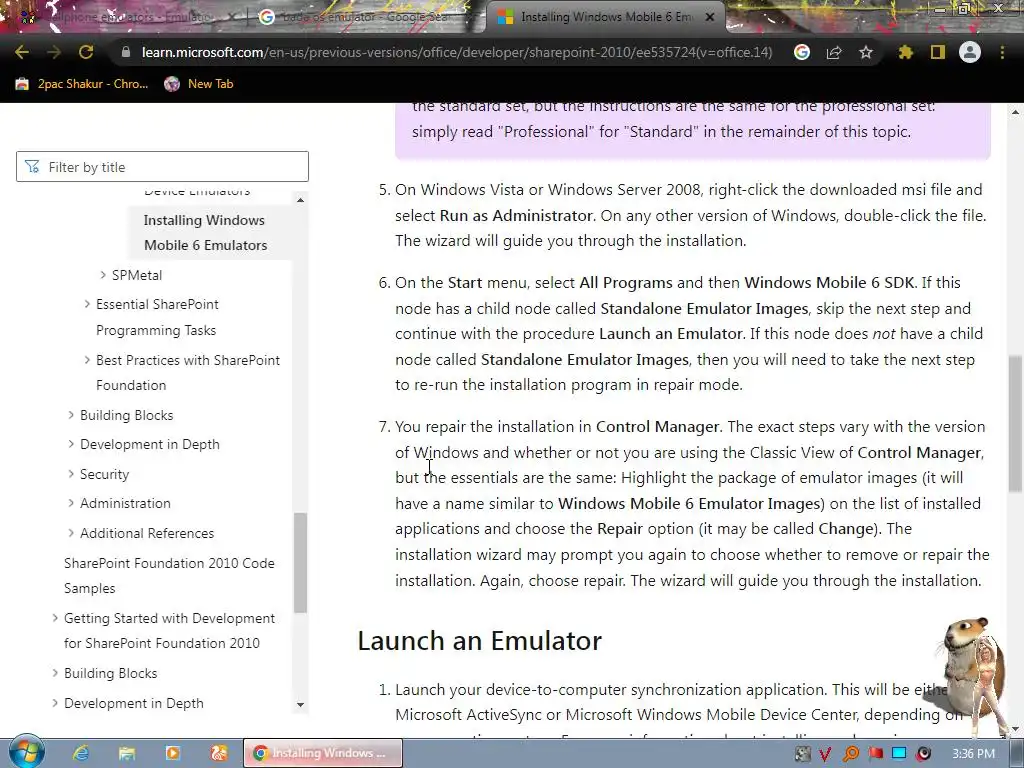This screenshot has width=1024, height=768.
Task: Open the Extensions puzzle icon
Action: pos(906,52)
